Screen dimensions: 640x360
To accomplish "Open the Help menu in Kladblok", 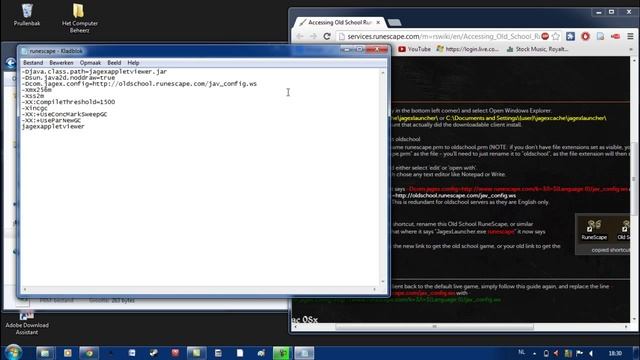I will (133, 63).
